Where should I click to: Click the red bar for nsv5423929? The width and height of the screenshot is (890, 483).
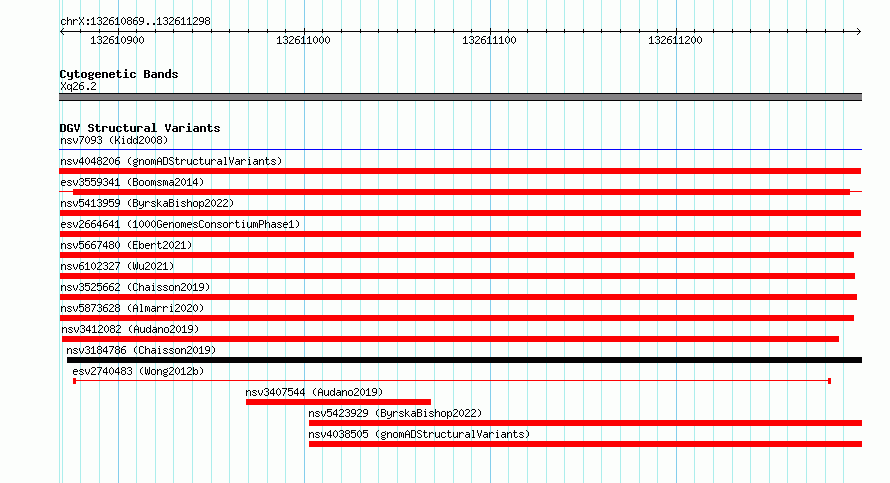(585, 423)
